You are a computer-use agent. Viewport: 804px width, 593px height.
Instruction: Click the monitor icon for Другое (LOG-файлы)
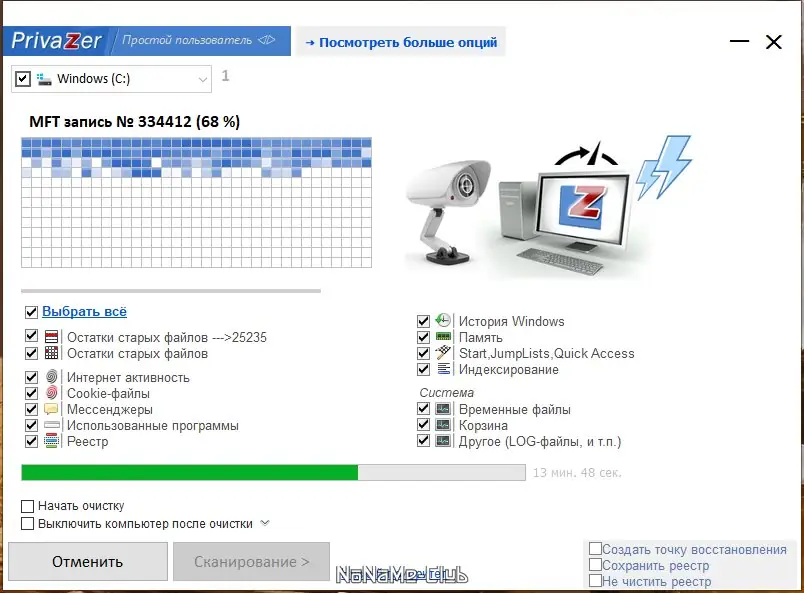[443, 441]
